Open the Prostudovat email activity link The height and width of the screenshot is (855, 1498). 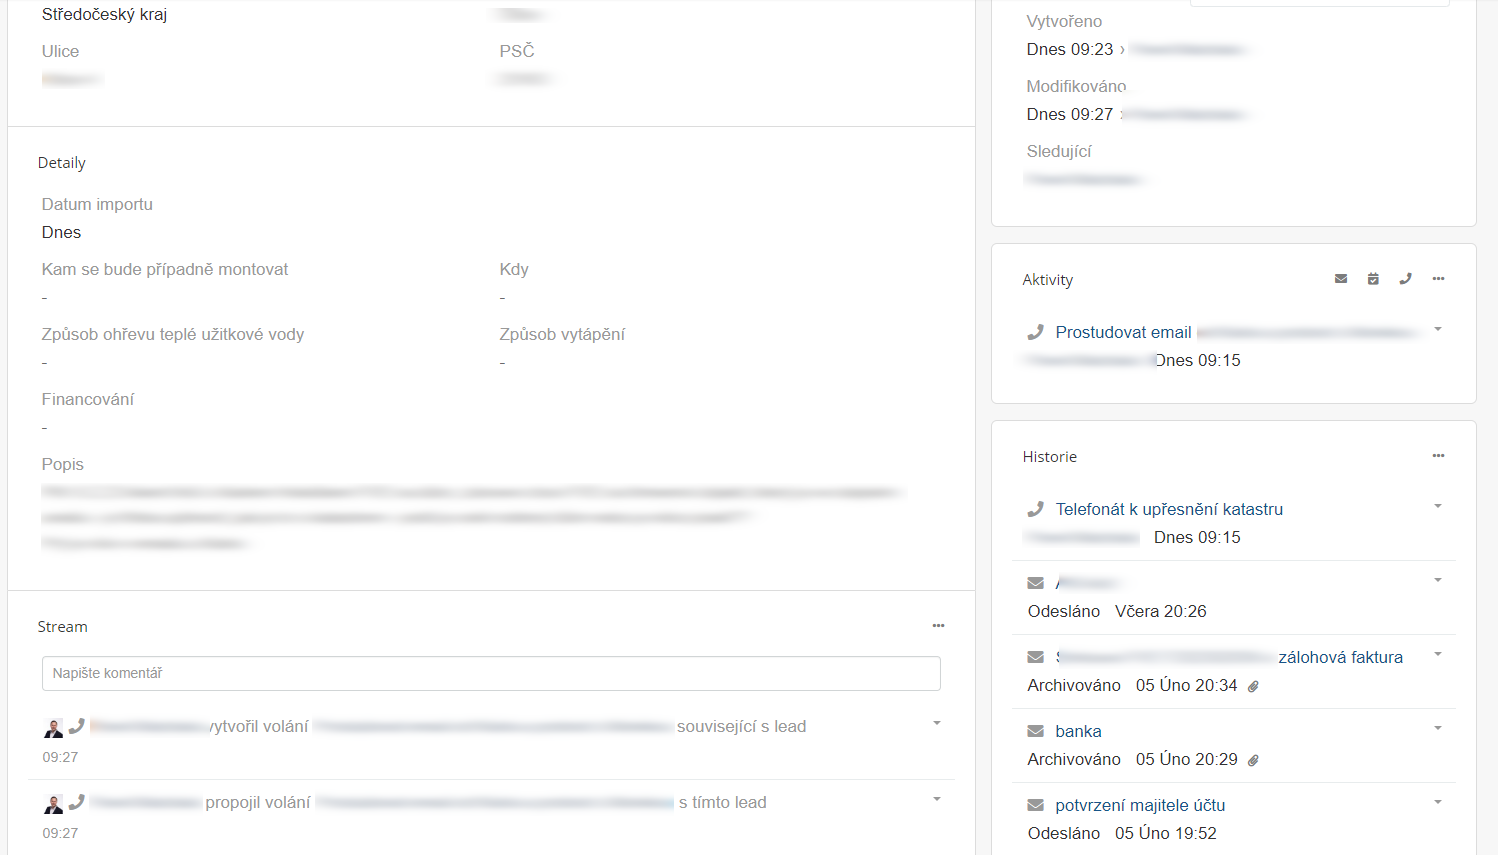[1123, 332]
